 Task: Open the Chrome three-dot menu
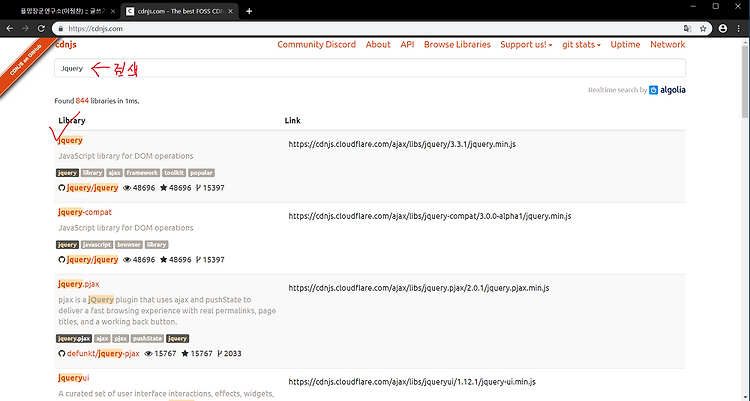coord(739,29)
